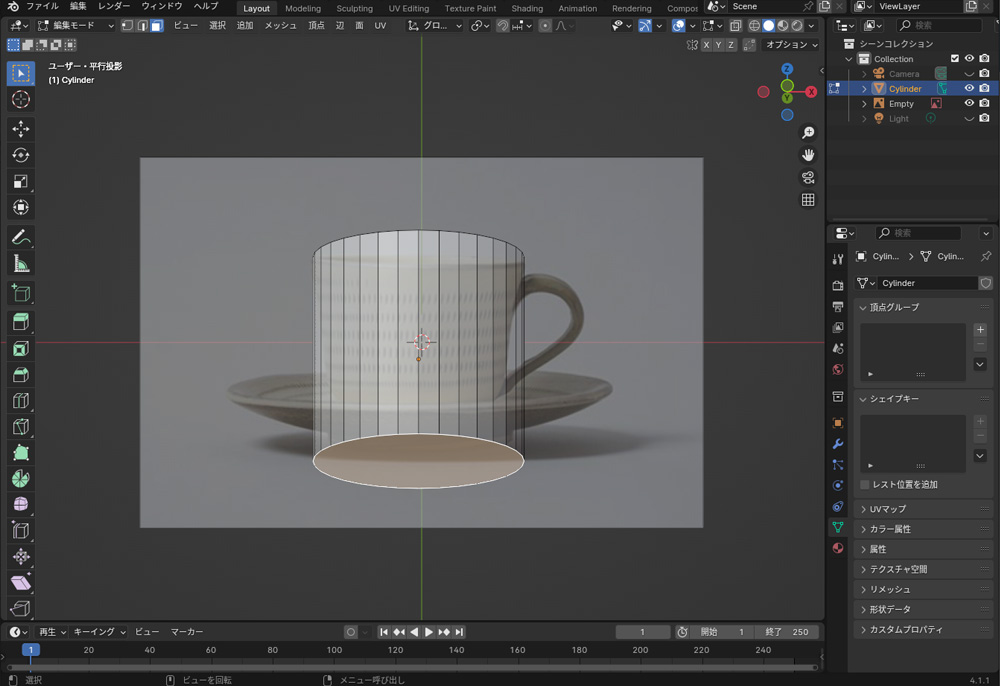Activate the Annotate pencil tool
The height and width of the screenshot is (686, 1000).
point(20,238)
